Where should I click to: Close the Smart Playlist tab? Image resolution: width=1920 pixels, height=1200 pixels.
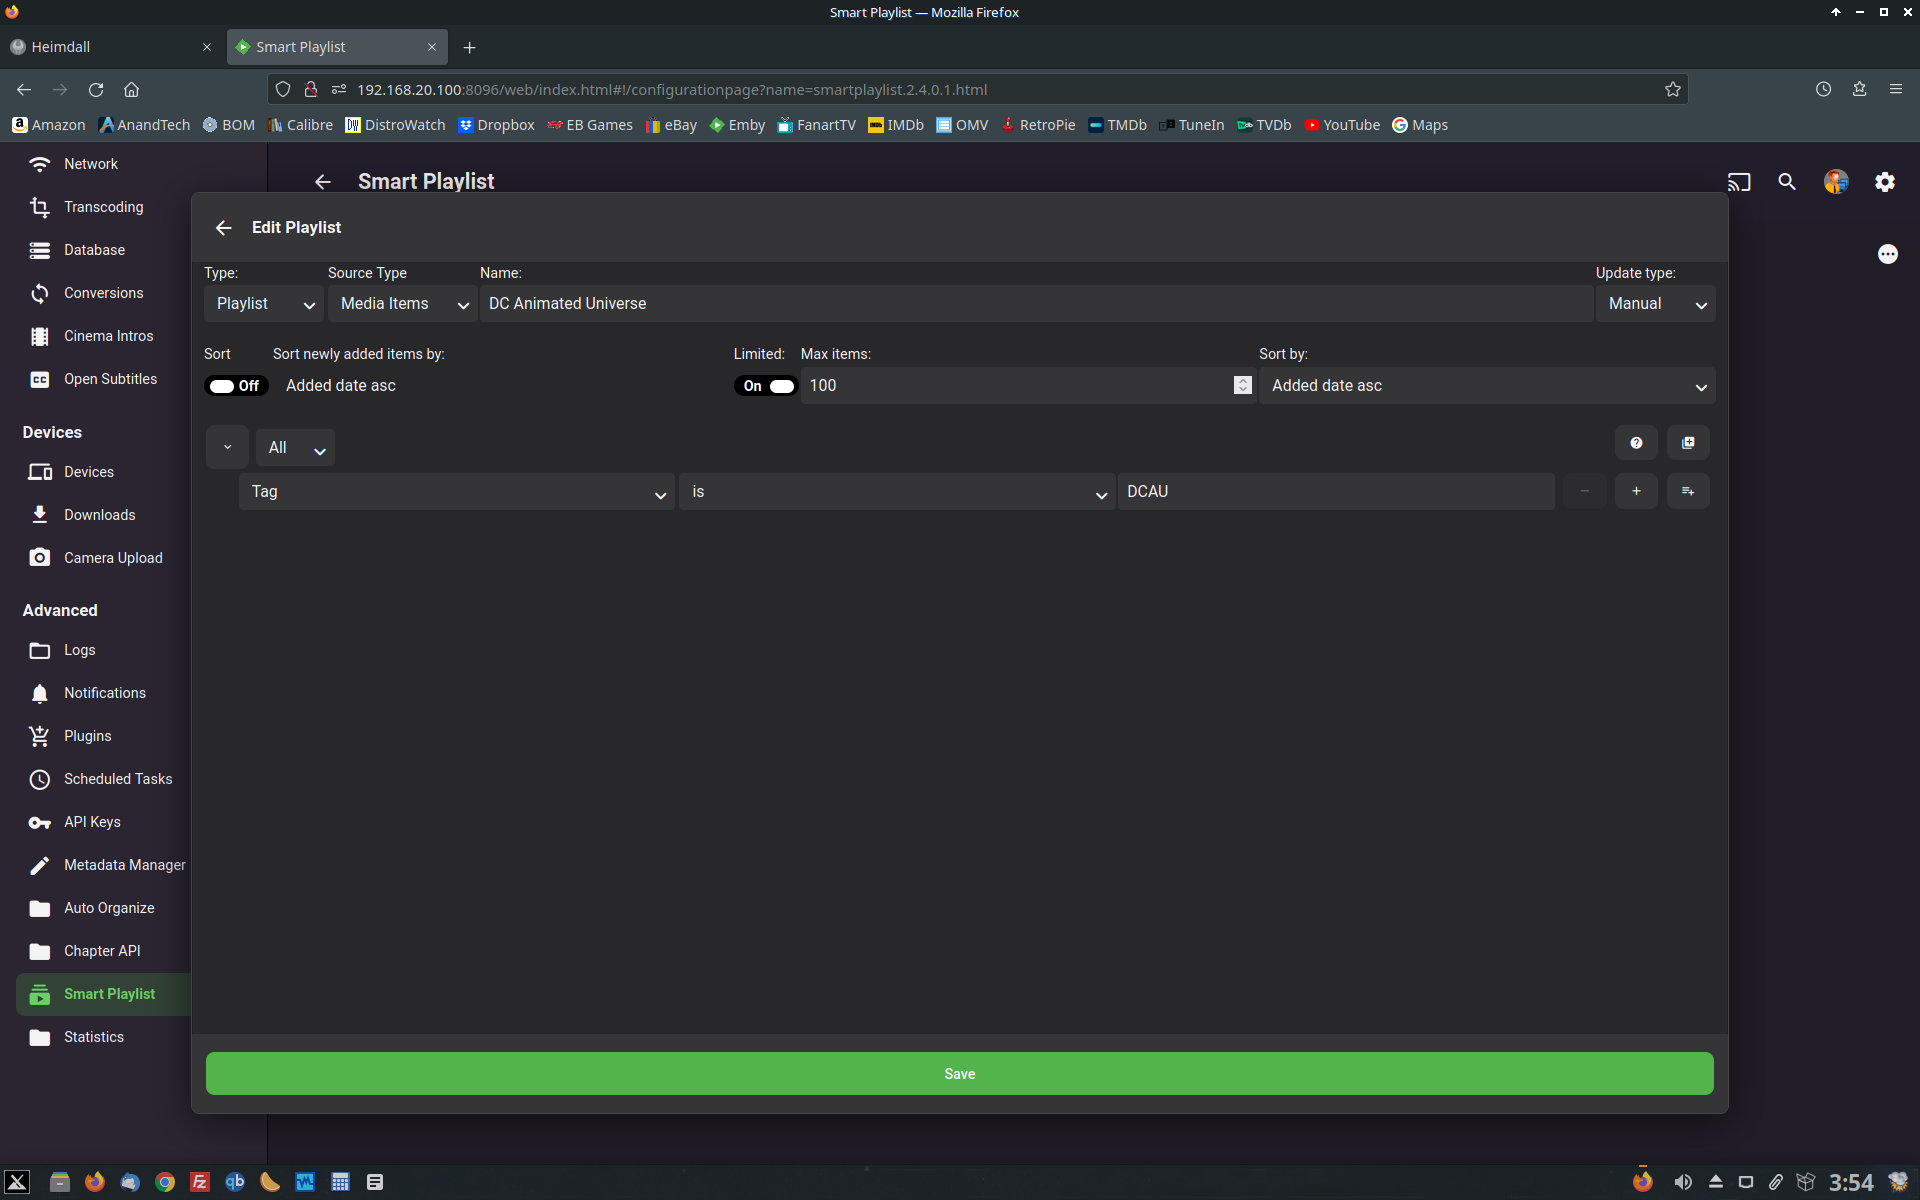coord(432,47)
